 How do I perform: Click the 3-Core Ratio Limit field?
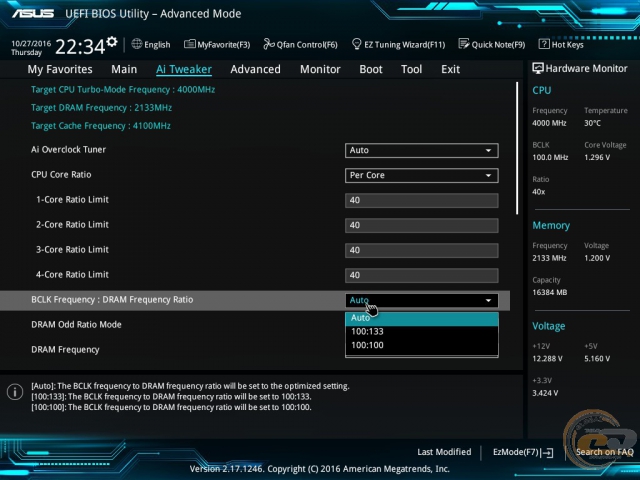click(x=422, y=250)
